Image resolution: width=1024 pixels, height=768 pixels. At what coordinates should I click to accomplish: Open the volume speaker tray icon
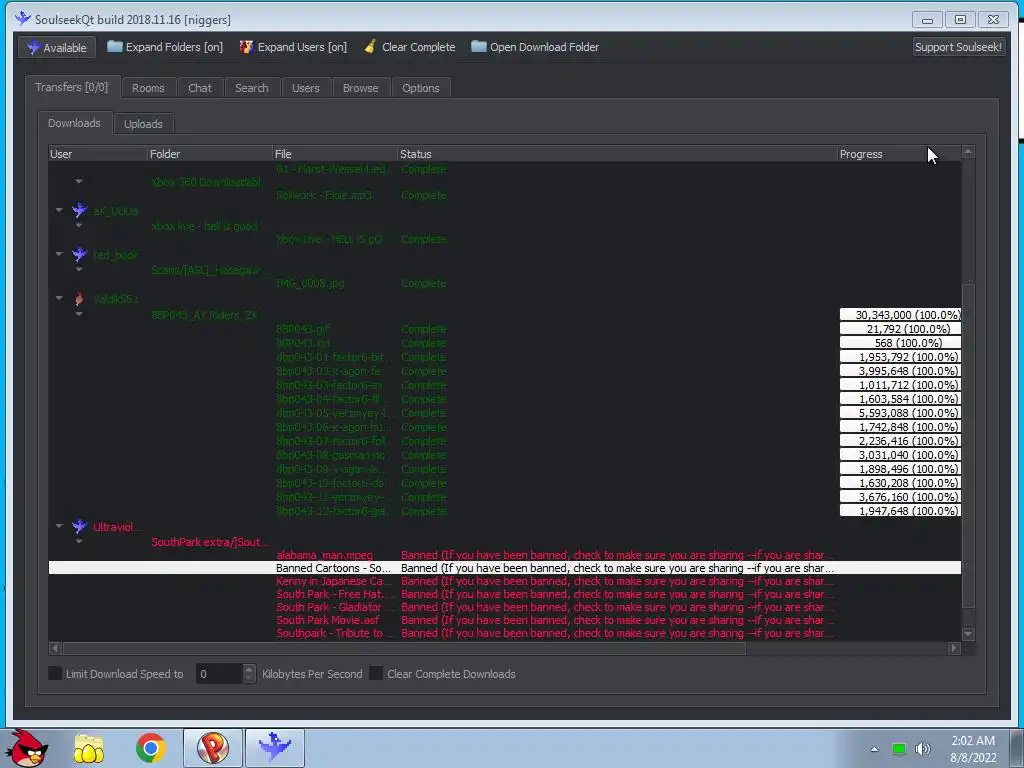(923, 749)
